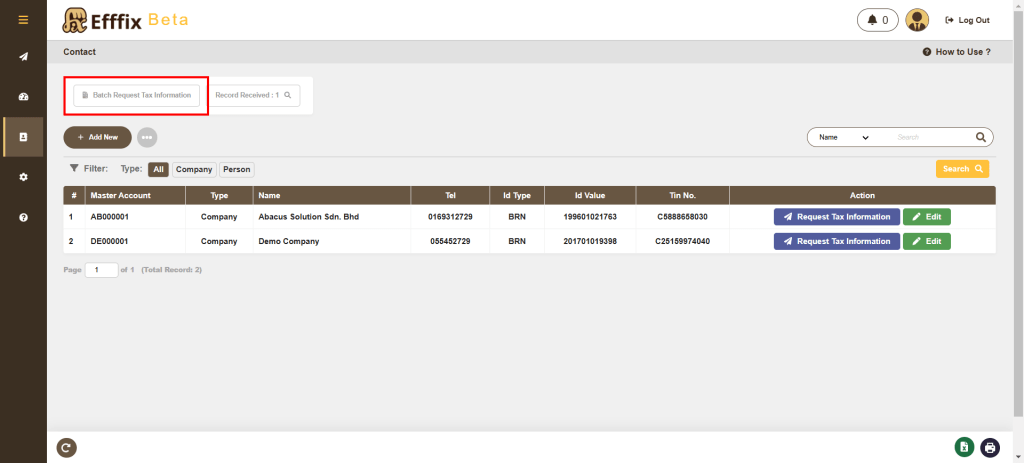Expand more options ellipsis button
1024x463 pixels.
pyautogui.click(x=147, y=137)
